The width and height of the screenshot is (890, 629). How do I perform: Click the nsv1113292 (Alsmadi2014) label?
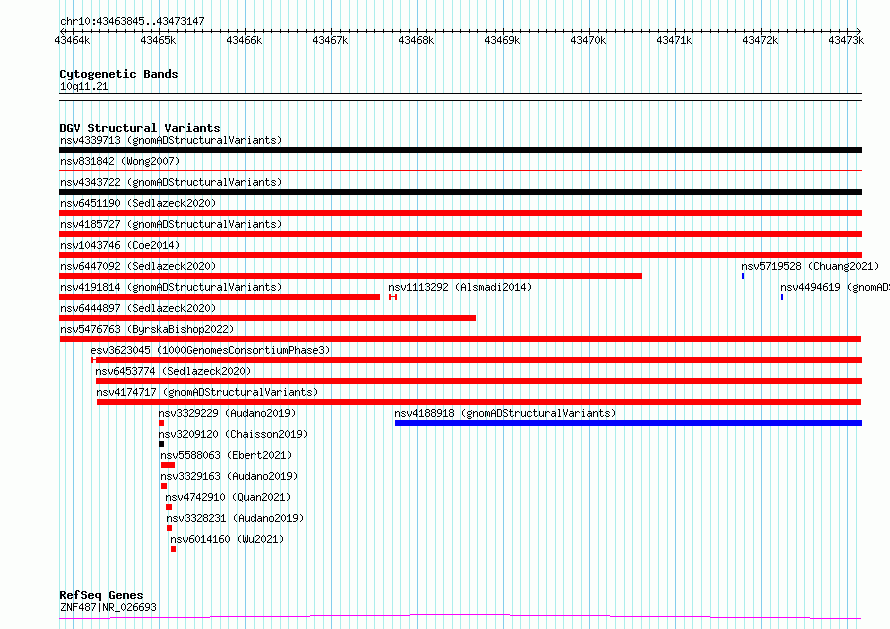point(460,287)
